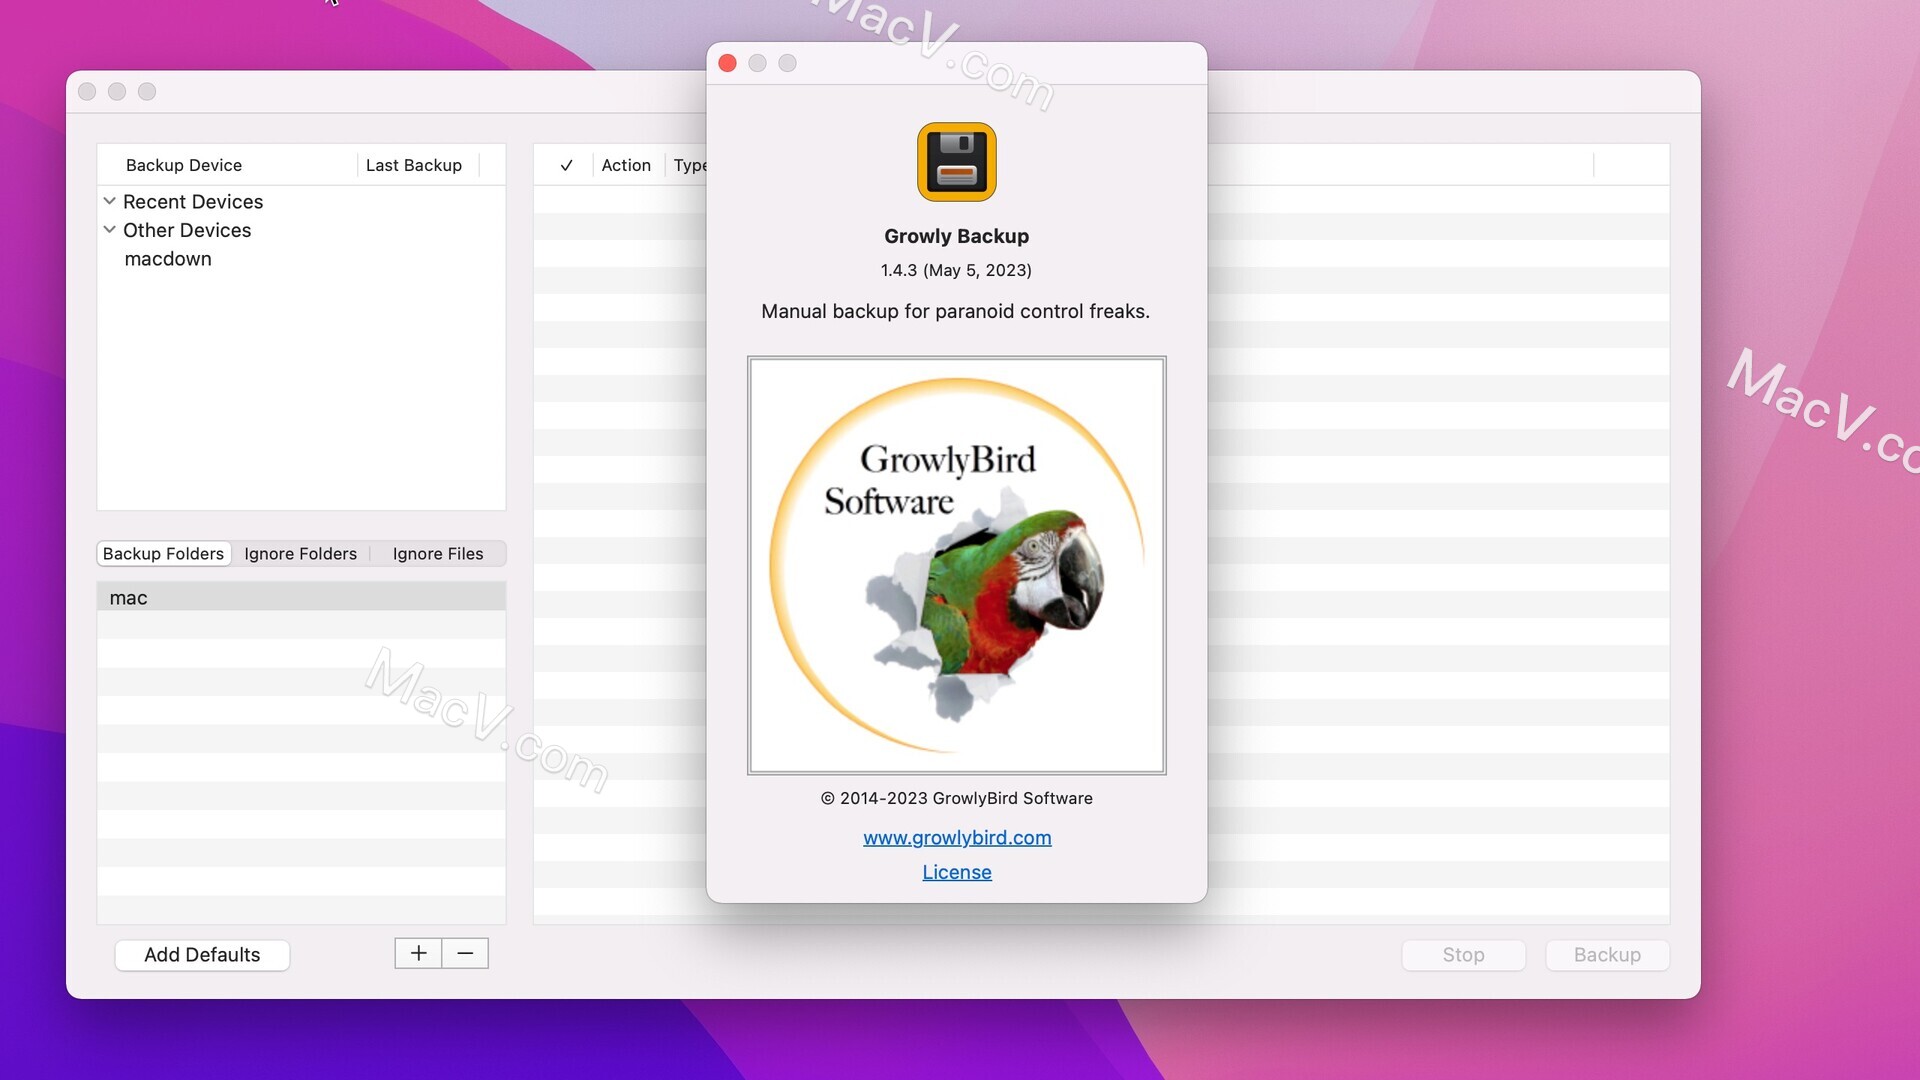Click the GrowlyBird Software parrot logo image
The height and width of the screenshot is (1080, 1920).
[956, 565]
